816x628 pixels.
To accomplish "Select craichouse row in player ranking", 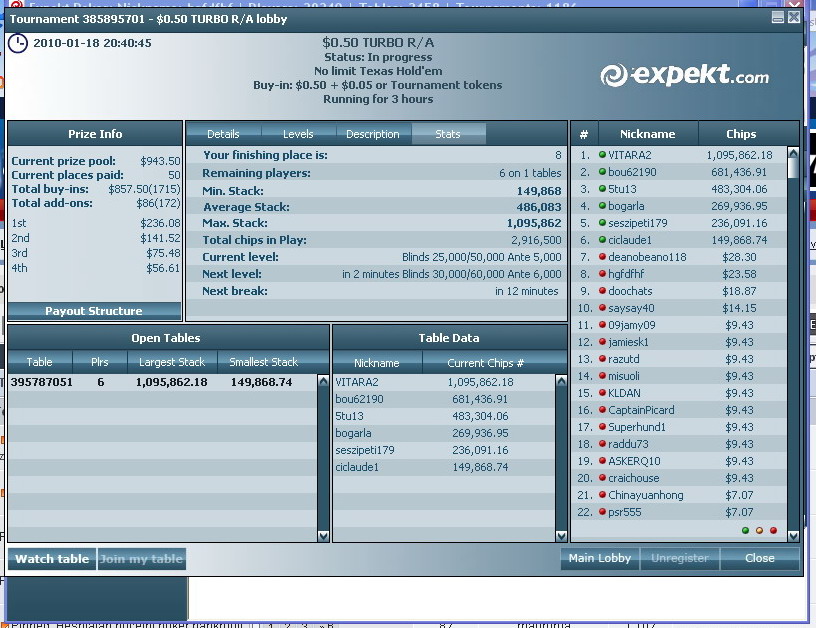I will [679, 478].
